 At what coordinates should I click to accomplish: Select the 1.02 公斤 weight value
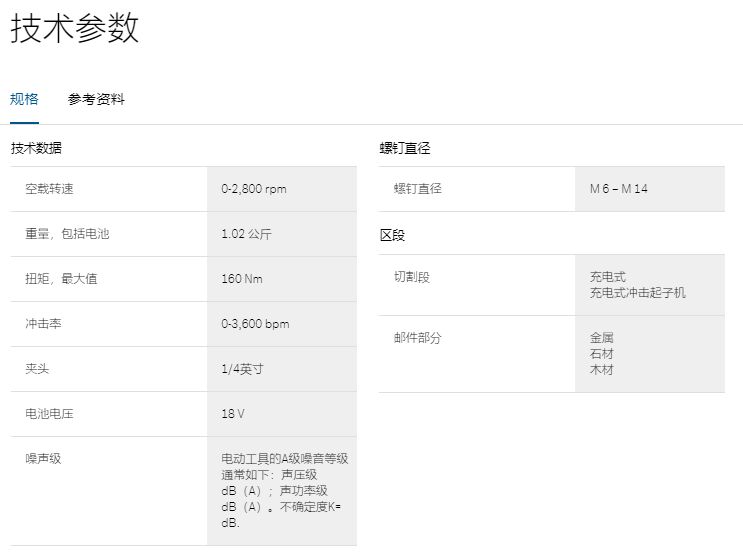point(246,234)
